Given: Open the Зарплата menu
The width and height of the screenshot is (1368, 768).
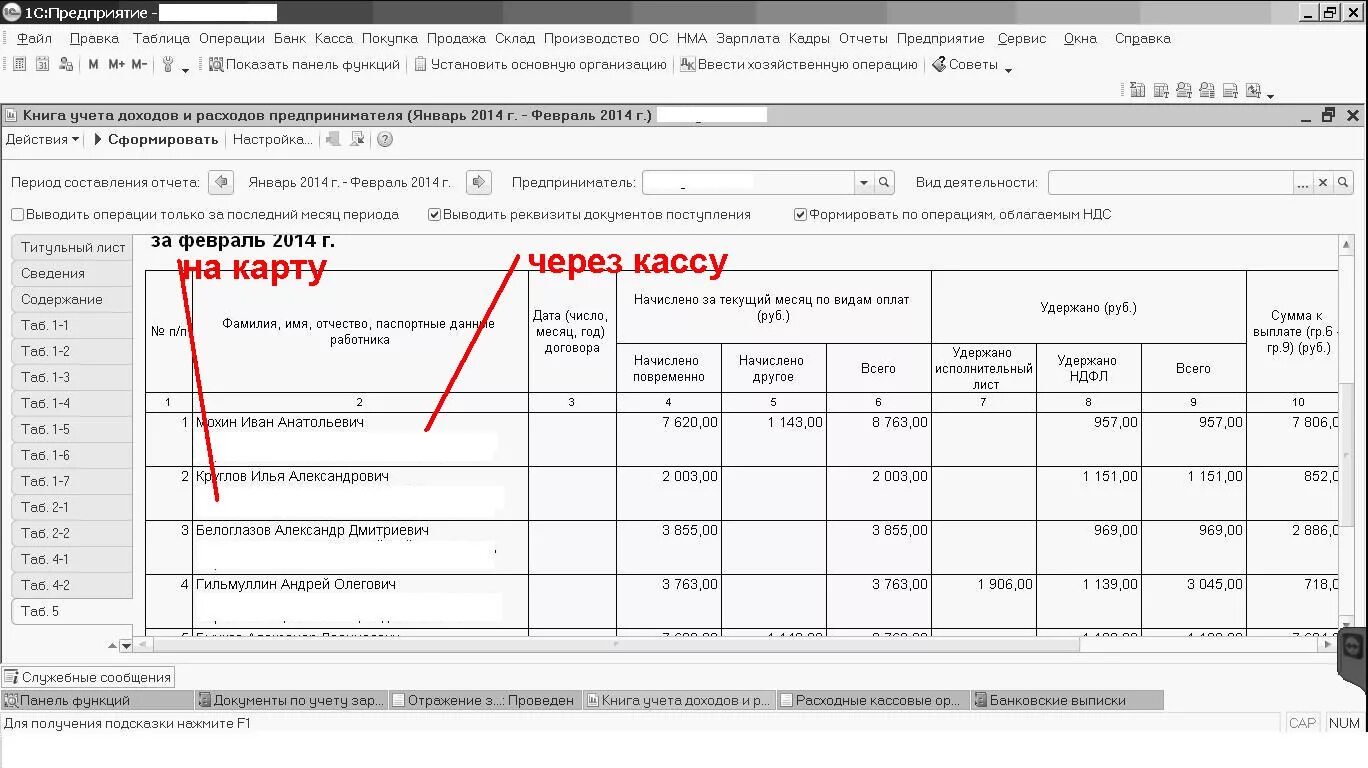Looking at the screenshot, I should [x=748, y=39].
